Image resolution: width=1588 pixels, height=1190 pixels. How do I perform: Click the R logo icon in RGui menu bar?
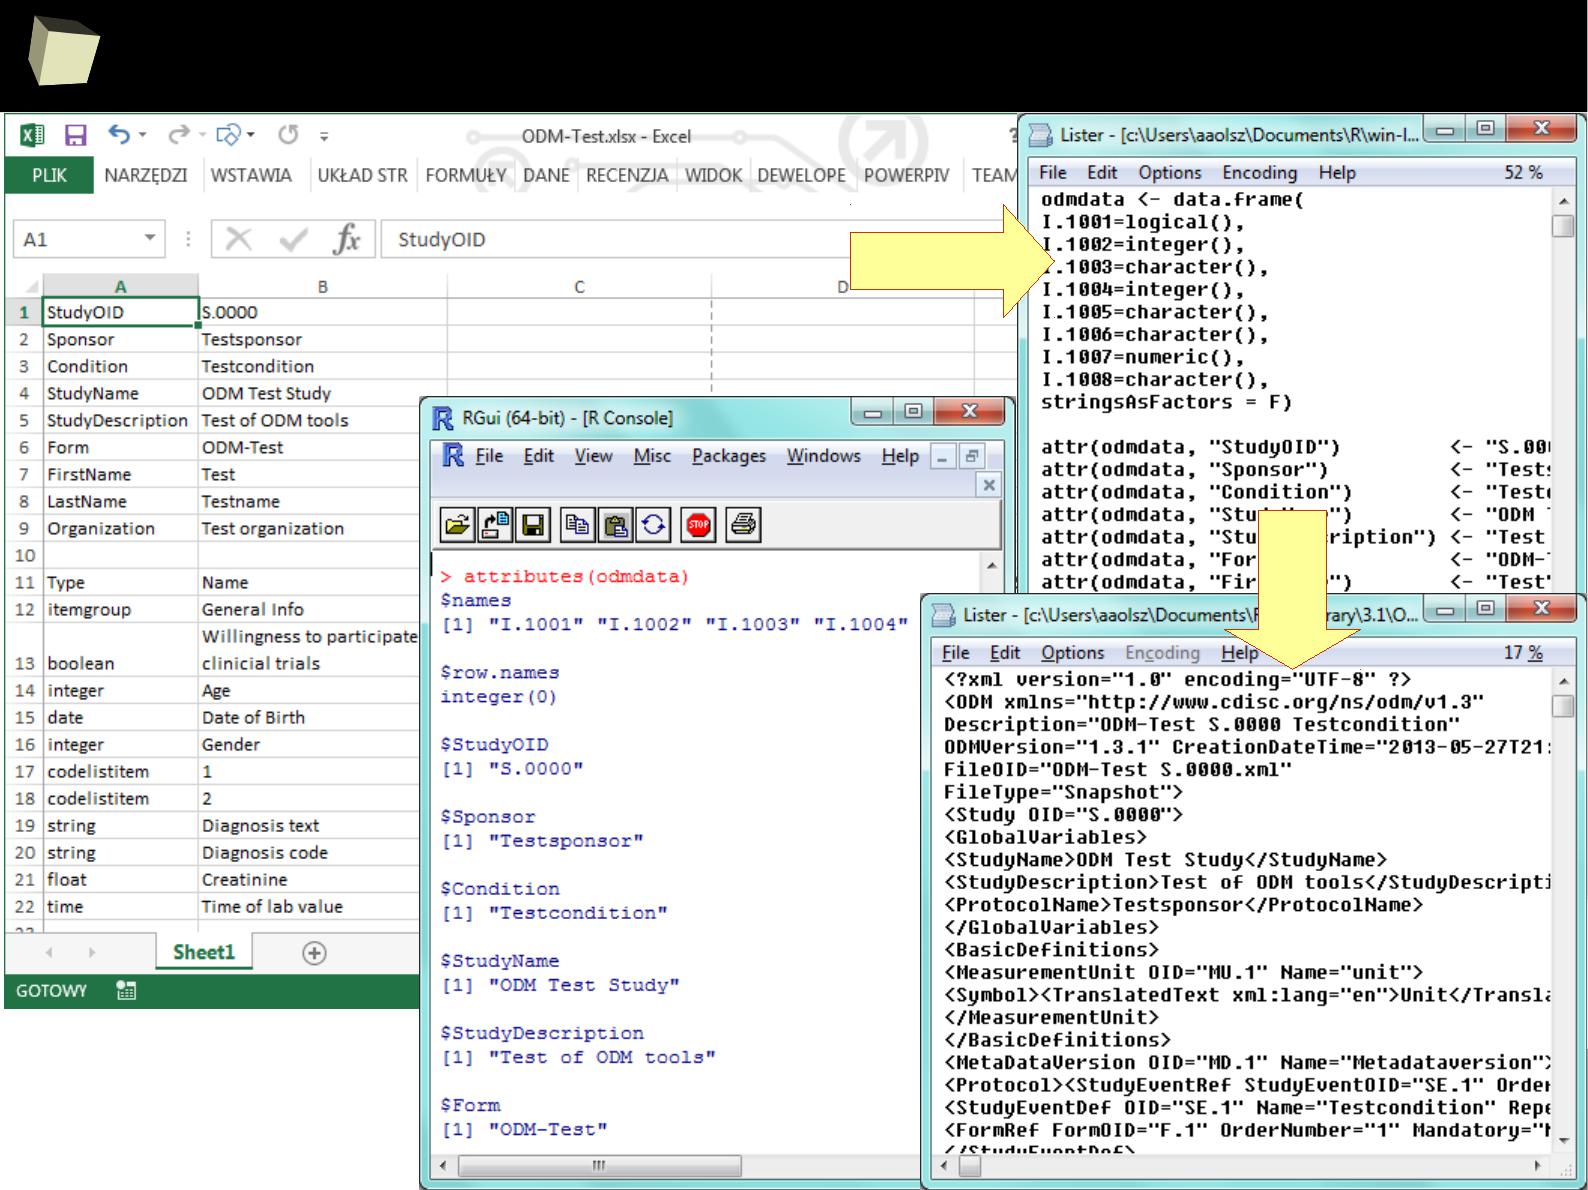[x=453, y=456]
